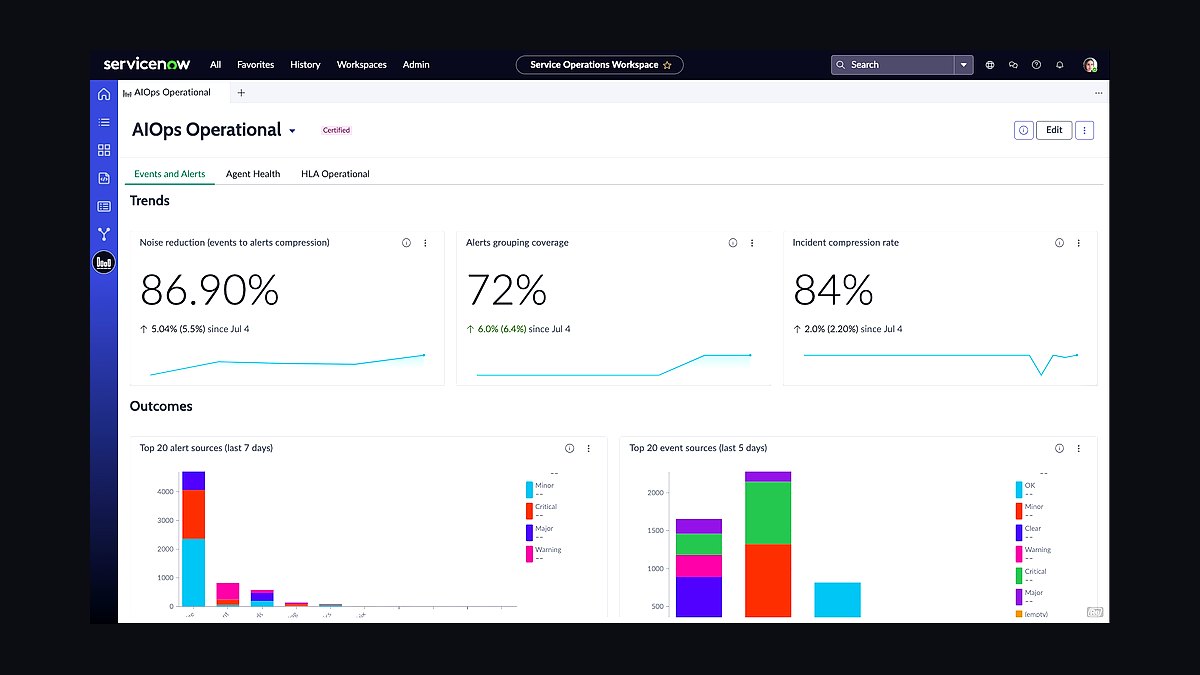This screenshot has height=675, width=1200.
Task: Open Top 20 event sources options menu
Action: 1078,449
